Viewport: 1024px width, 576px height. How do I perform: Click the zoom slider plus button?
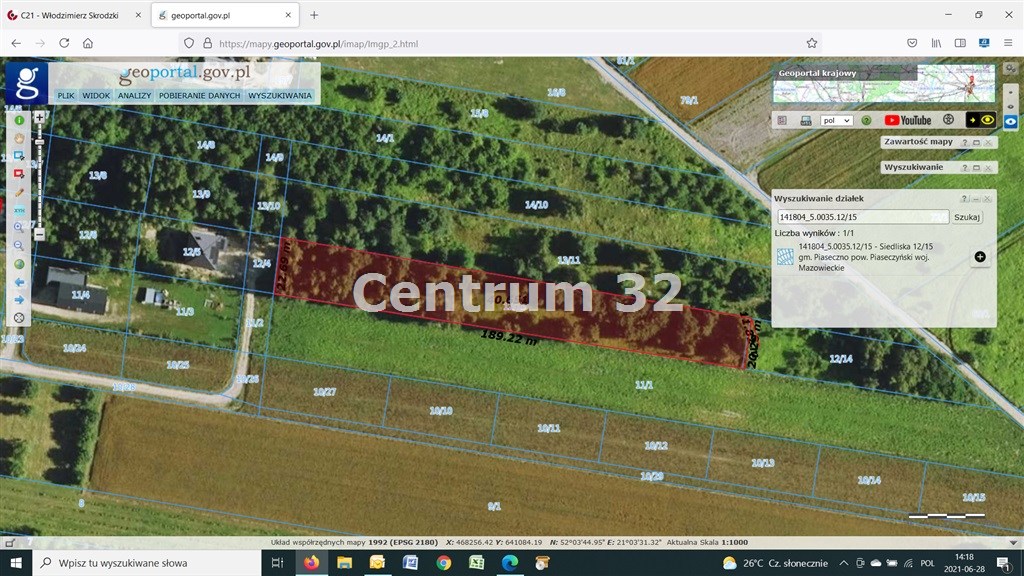click(39, 117)
